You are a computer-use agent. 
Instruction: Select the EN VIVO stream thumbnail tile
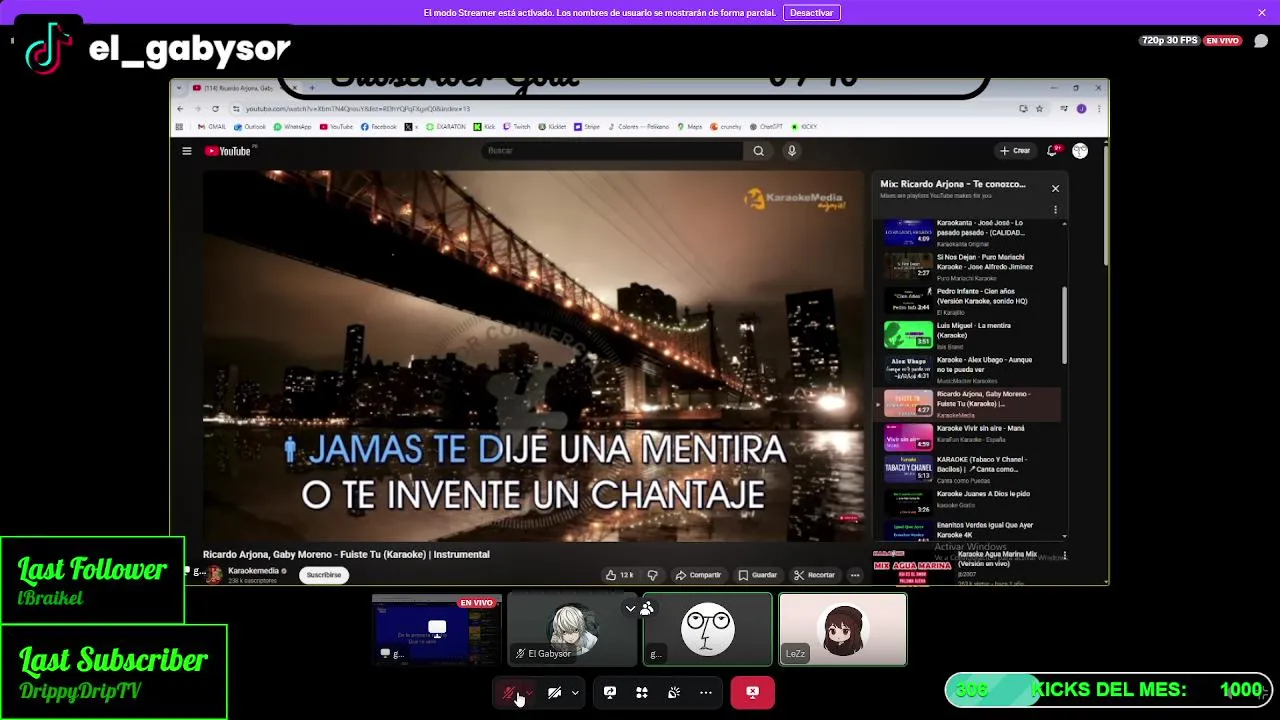pyautogui.click(x=436, y=629)
